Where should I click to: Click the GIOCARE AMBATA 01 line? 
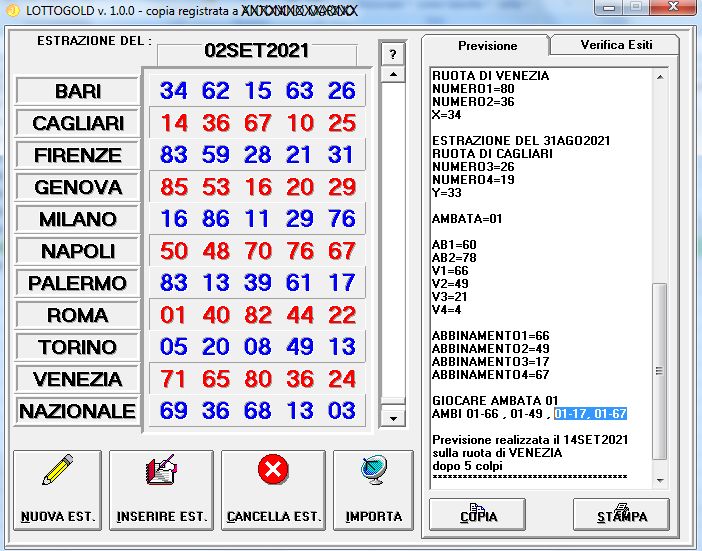tap(495, 401)
